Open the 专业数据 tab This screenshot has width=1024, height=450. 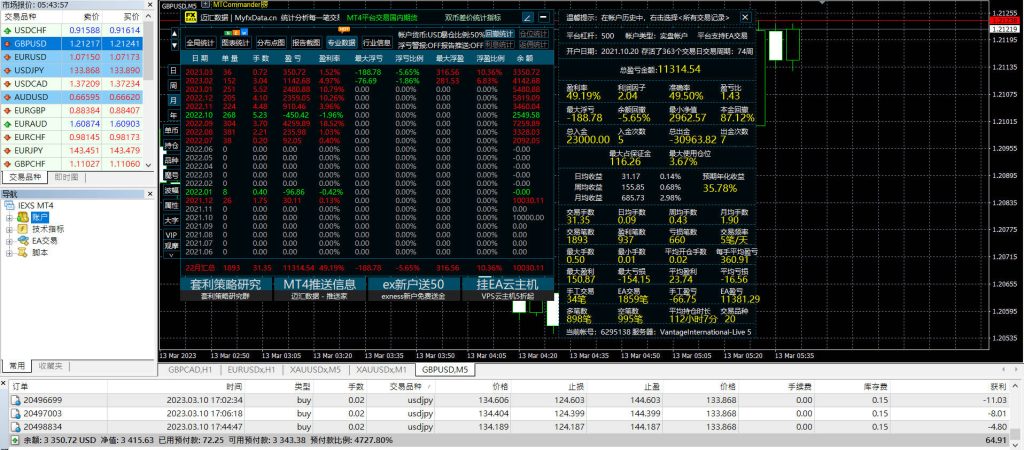pyautogui.click(x=341, y=43)
